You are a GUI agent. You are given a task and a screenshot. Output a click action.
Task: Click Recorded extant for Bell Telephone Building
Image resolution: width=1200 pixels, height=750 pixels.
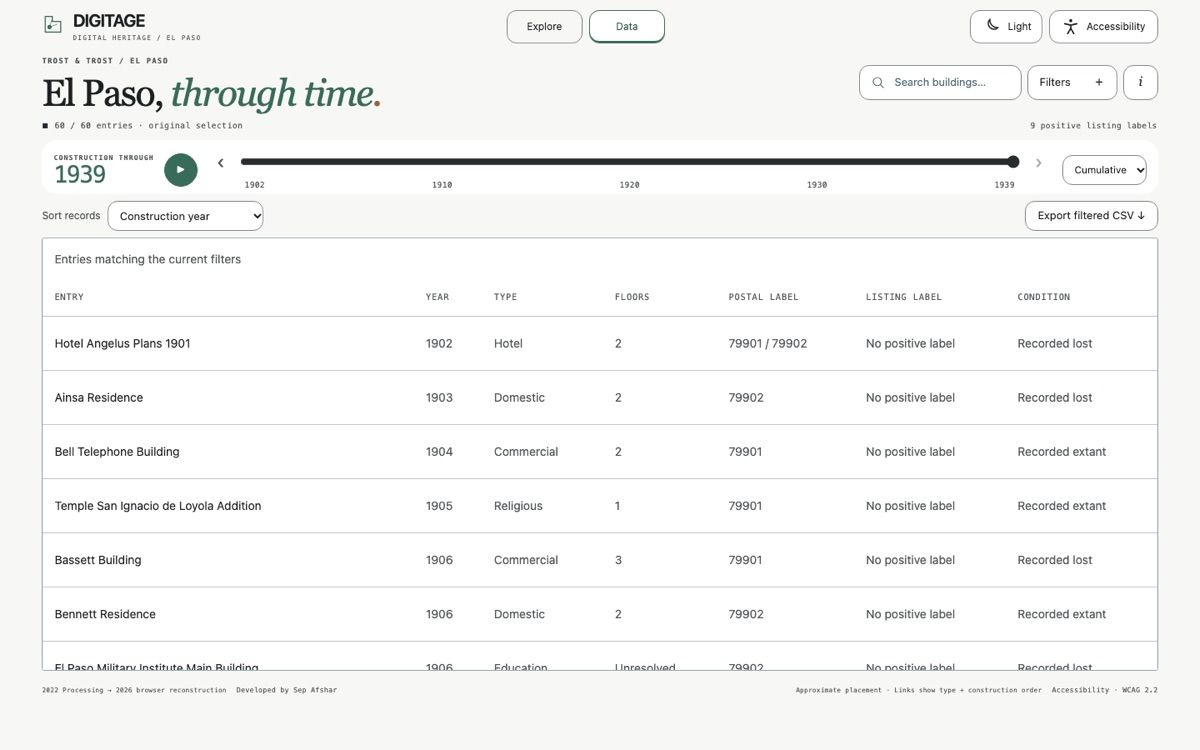coord(1062,452)
